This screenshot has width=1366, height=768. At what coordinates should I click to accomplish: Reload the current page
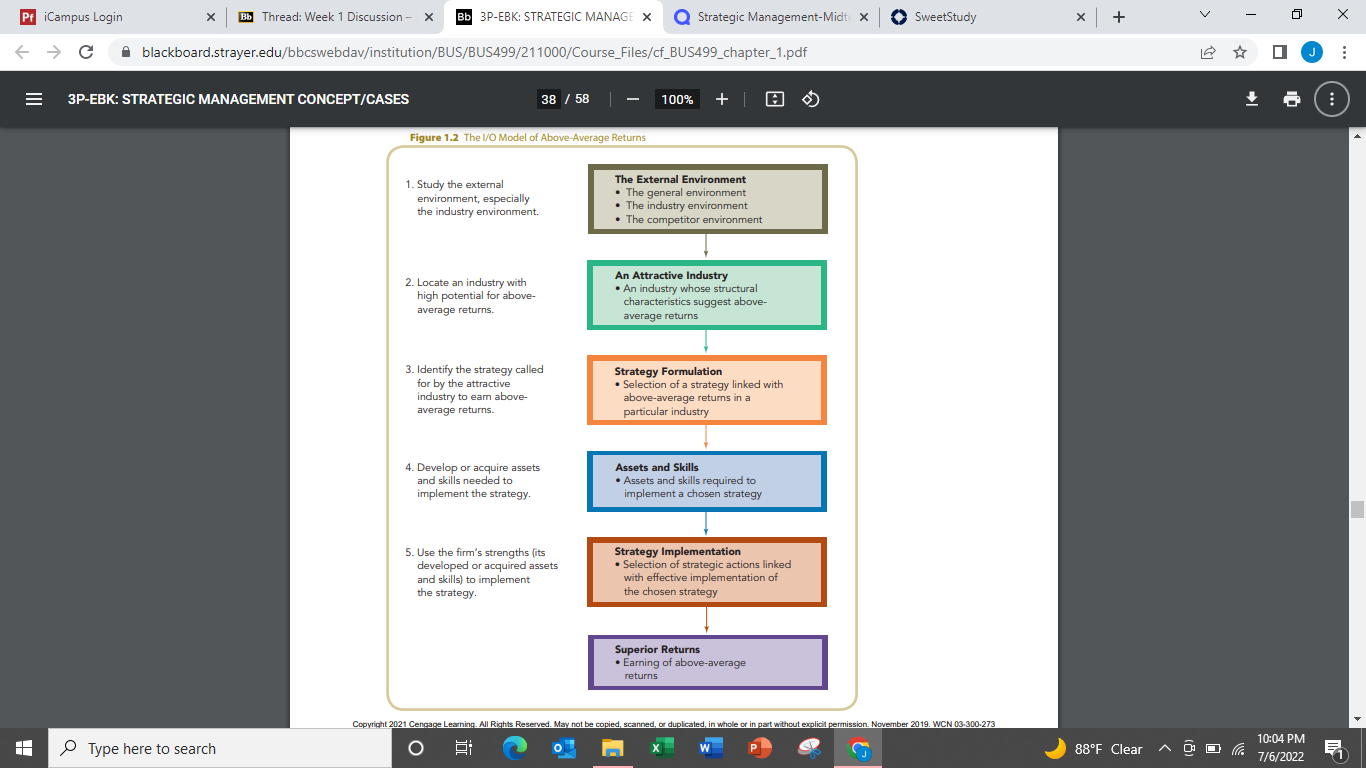pos(86,52)
